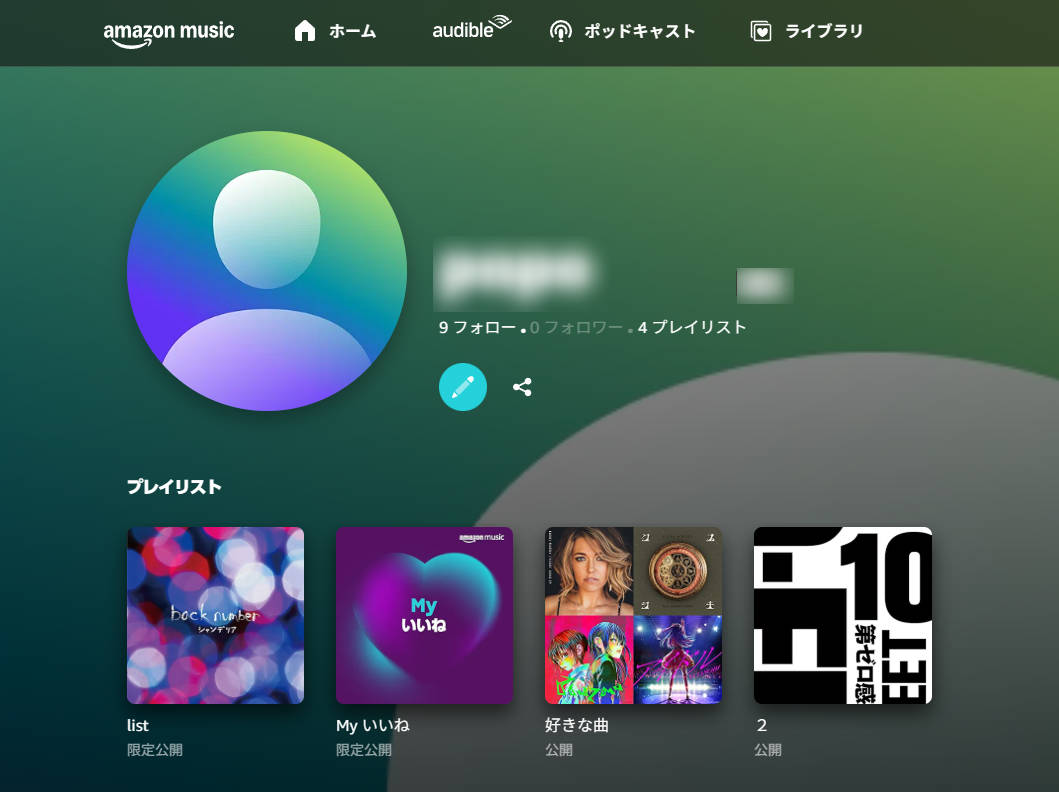
Task: Click 公開 label under playlist 2
Action: coord(768,750)
